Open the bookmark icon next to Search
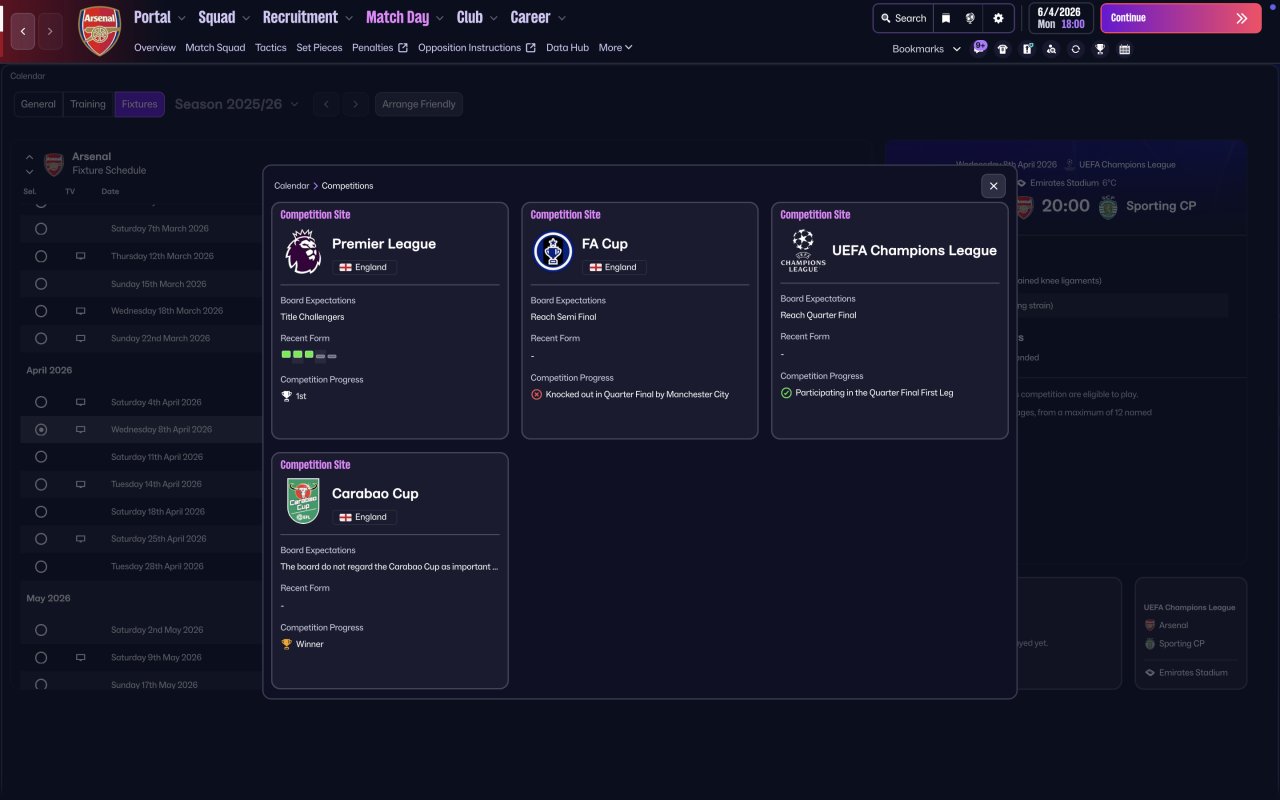Viewport: 1280px width, 800px height. point(946,18)
